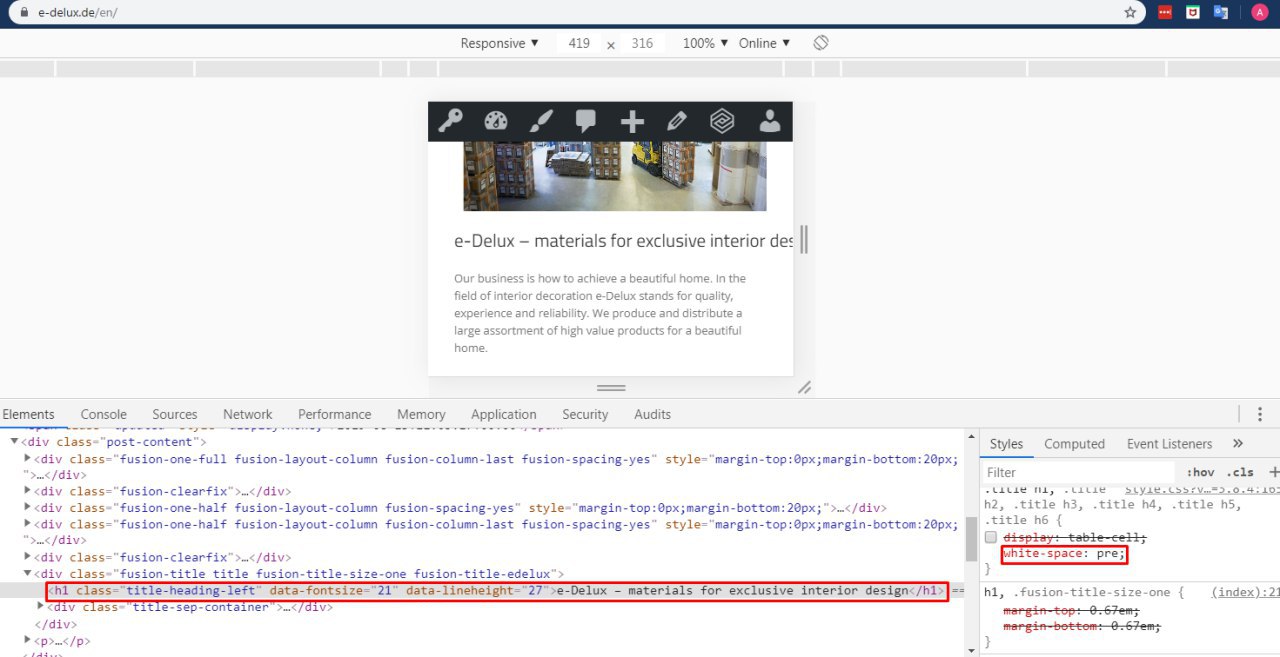Click the browser address bar URL e-delux.de/en/
The image size is (1280, 657).
coord(77,13)
